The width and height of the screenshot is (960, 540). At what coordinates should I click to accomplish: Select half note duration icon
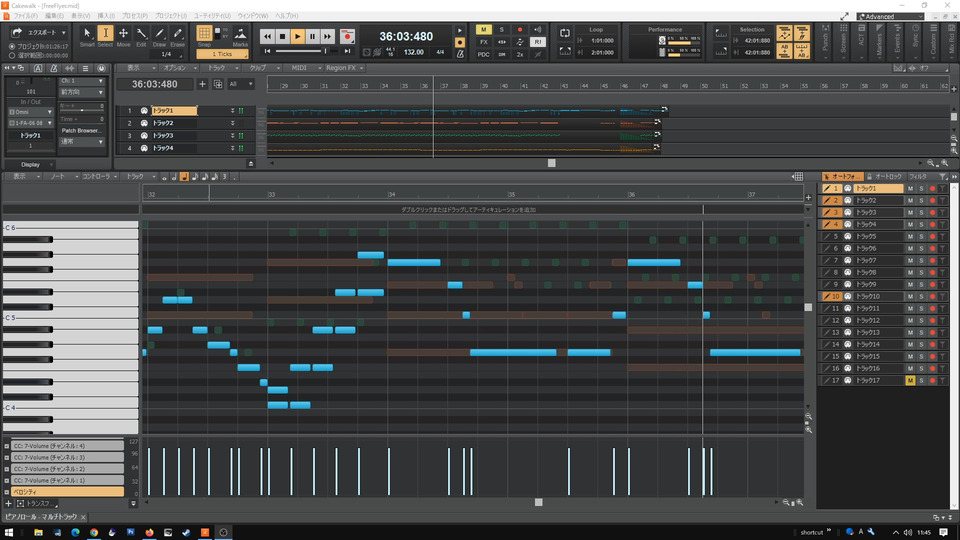[174, 177]
